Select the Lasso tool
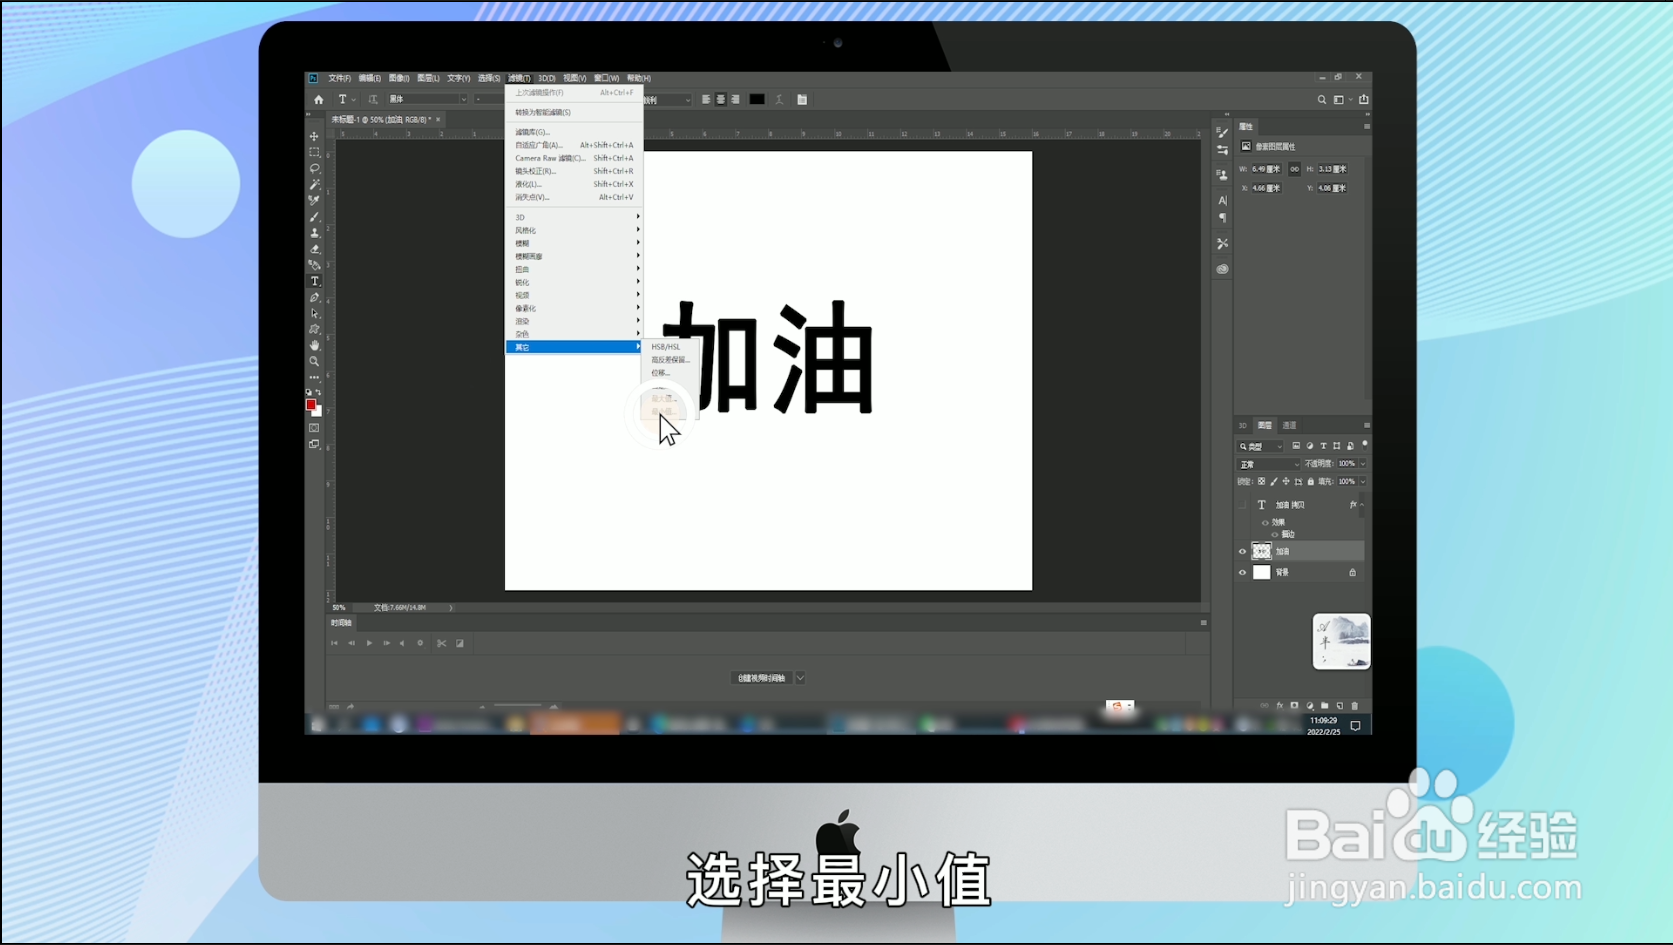This screenshot has width=1673, height=945. [x=314, y=168]
